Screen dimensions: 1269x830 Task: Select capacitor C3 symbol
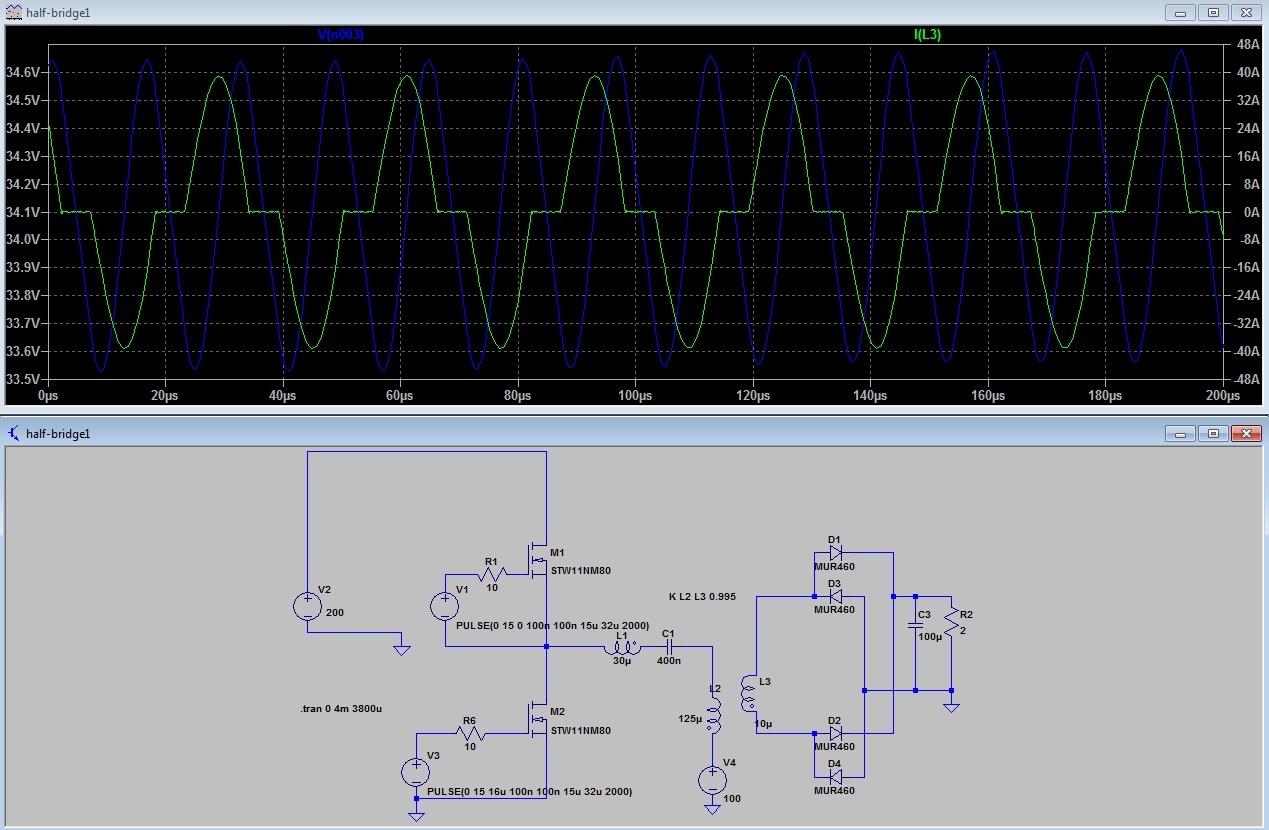coord(915,626)
